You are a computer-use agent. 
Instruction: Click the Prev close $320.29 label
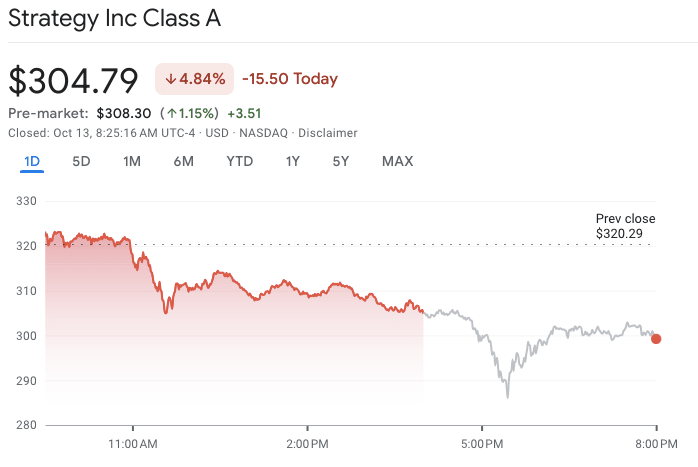[625, 226]
